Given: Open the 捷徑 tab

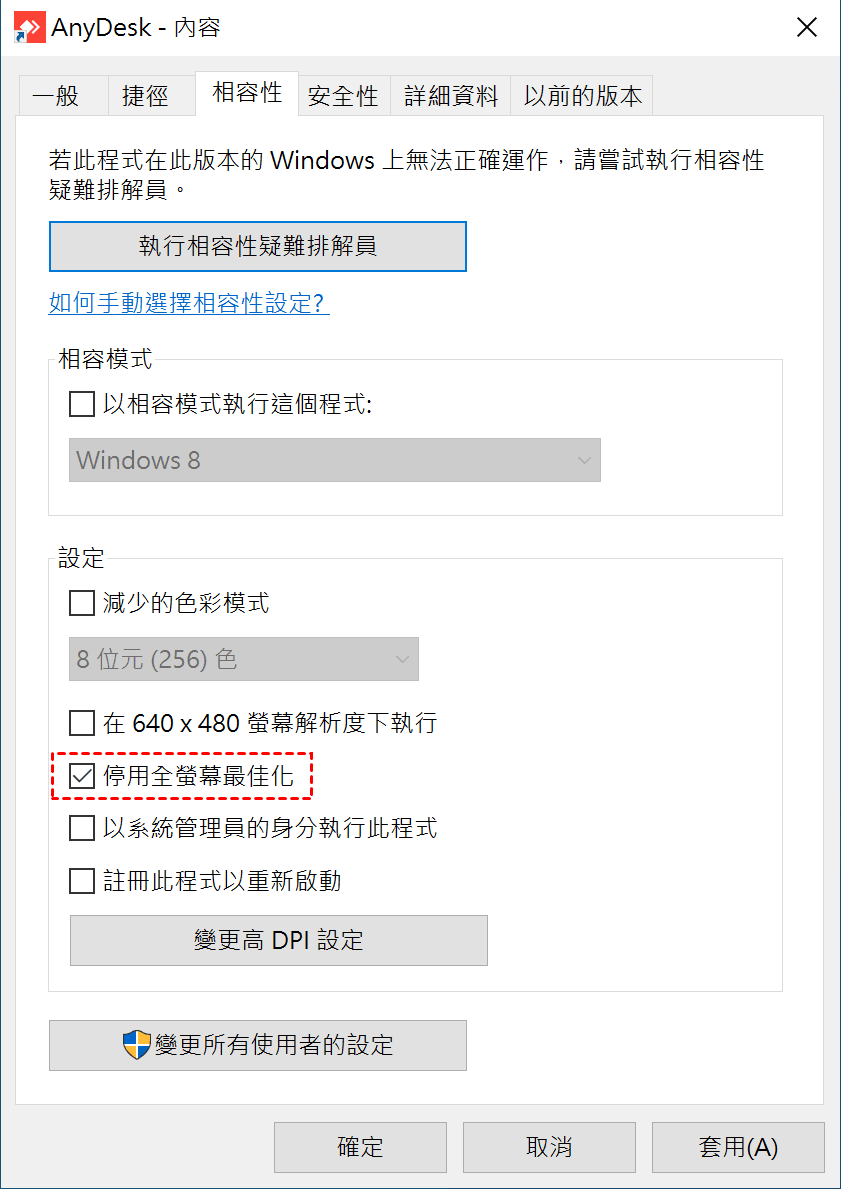Looking at the screenshot, I should [145, 96].
